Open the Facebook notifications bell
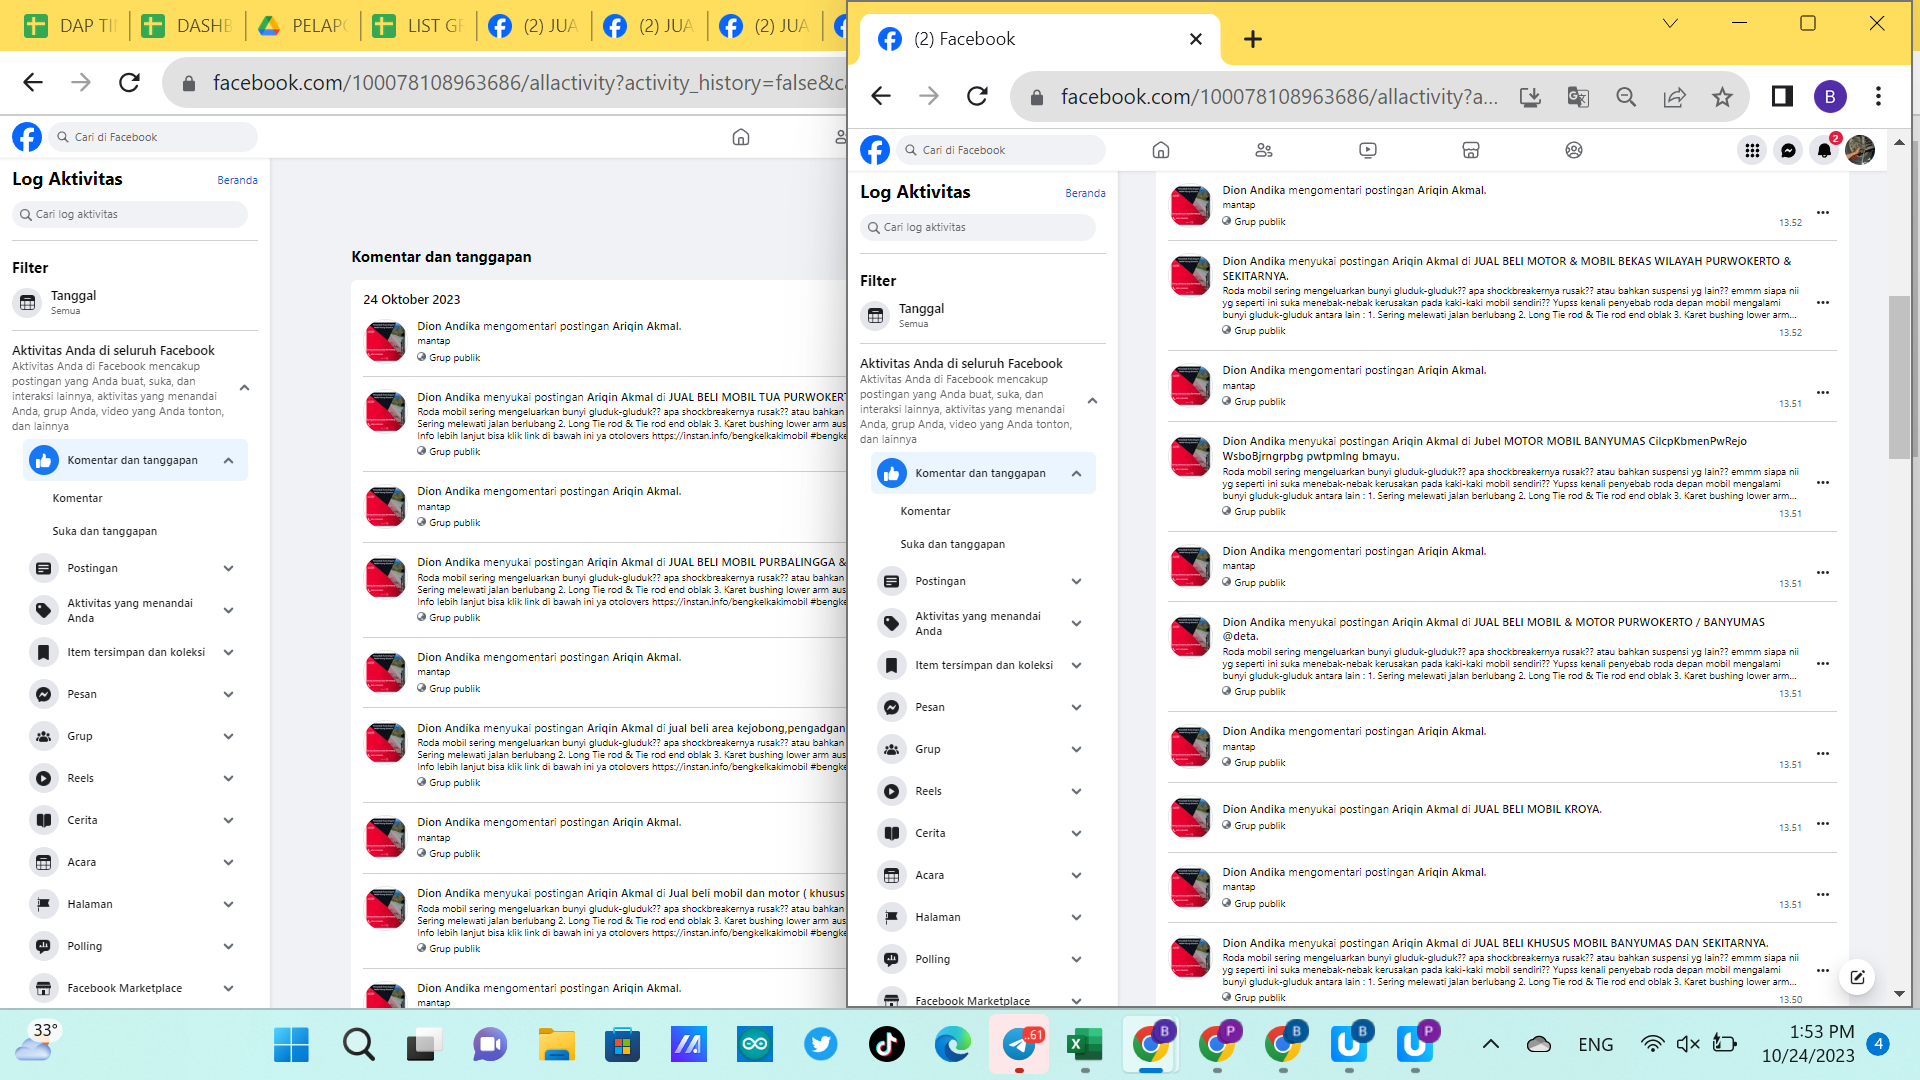1920x1080 pixels. coord(1824,150)
